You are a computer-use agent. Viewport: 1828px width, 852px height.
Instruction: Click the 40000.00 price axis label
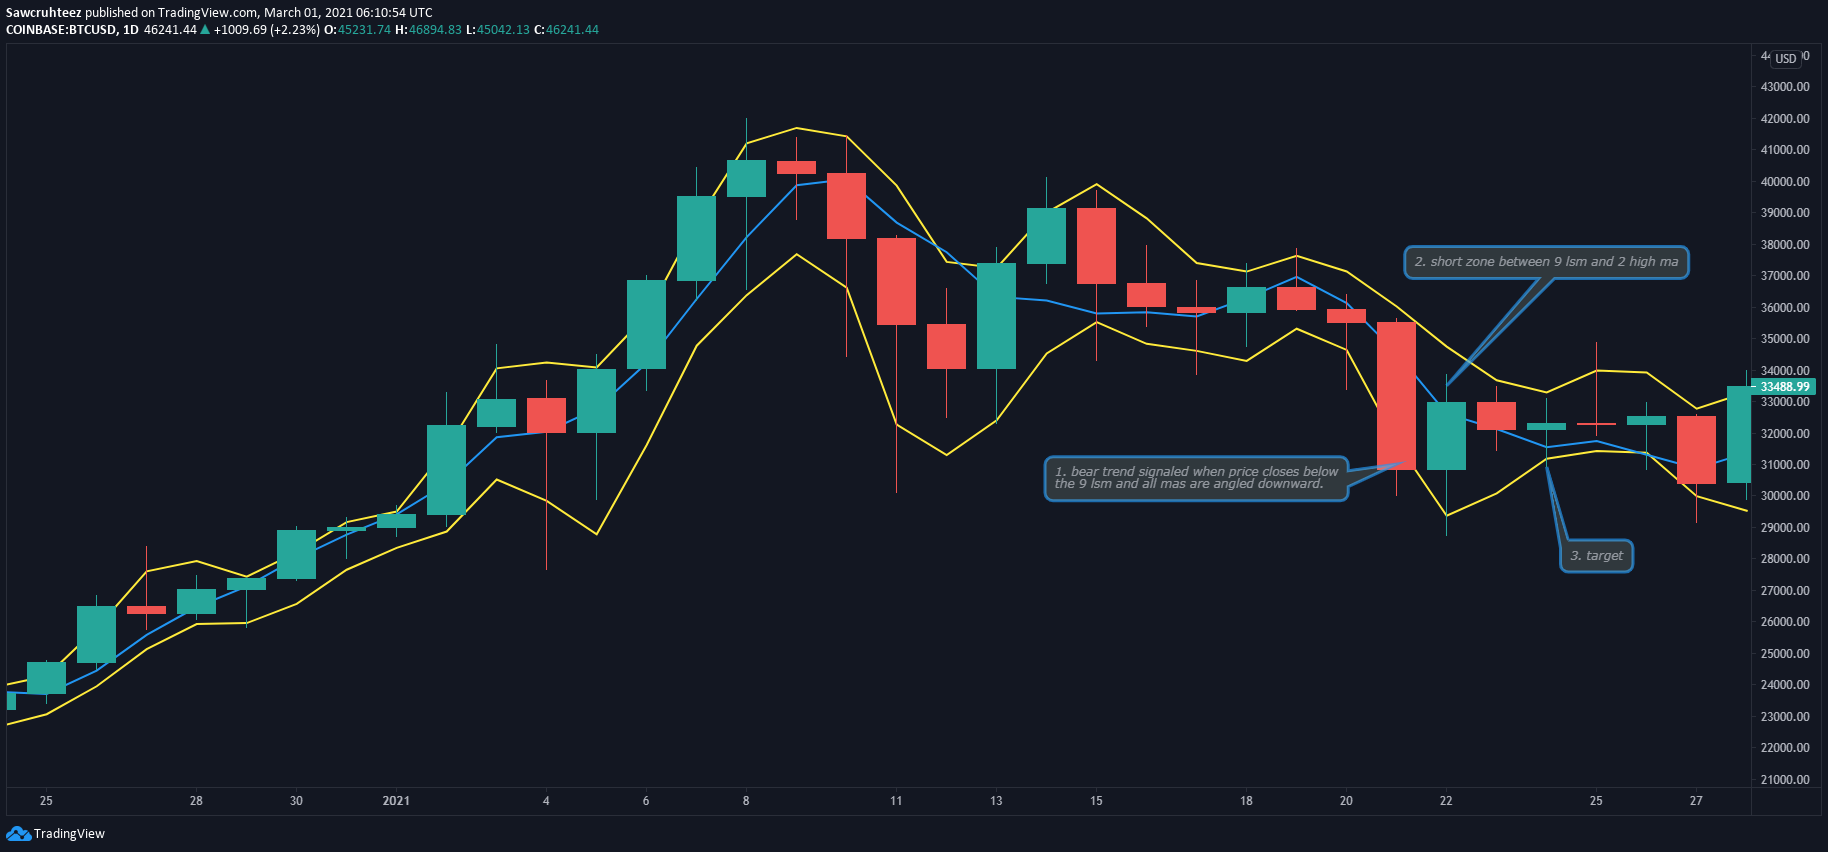(1785, 182)
